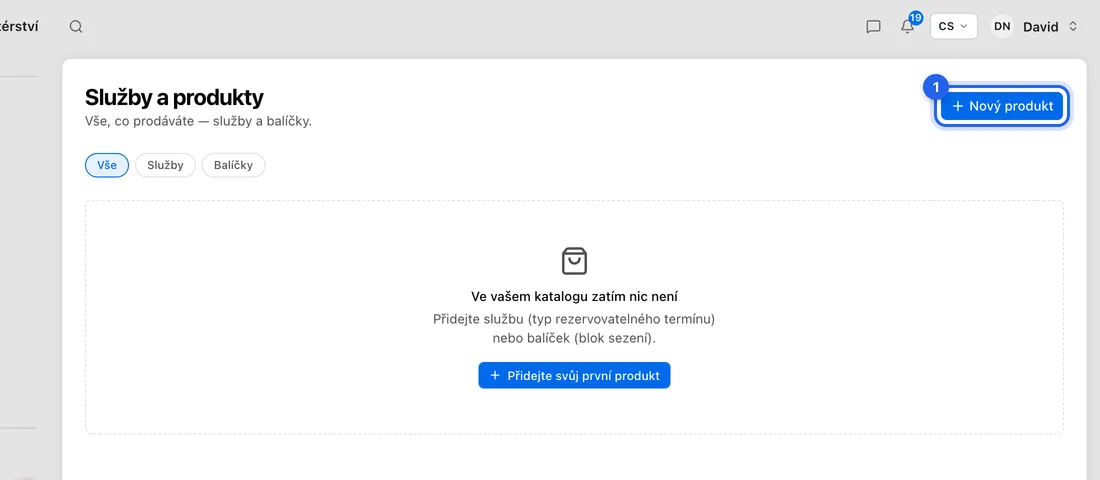The width and height of the screenshot is (1100, 480).
Task: Click the Služby a produkty heading
Action: [174, 98]
